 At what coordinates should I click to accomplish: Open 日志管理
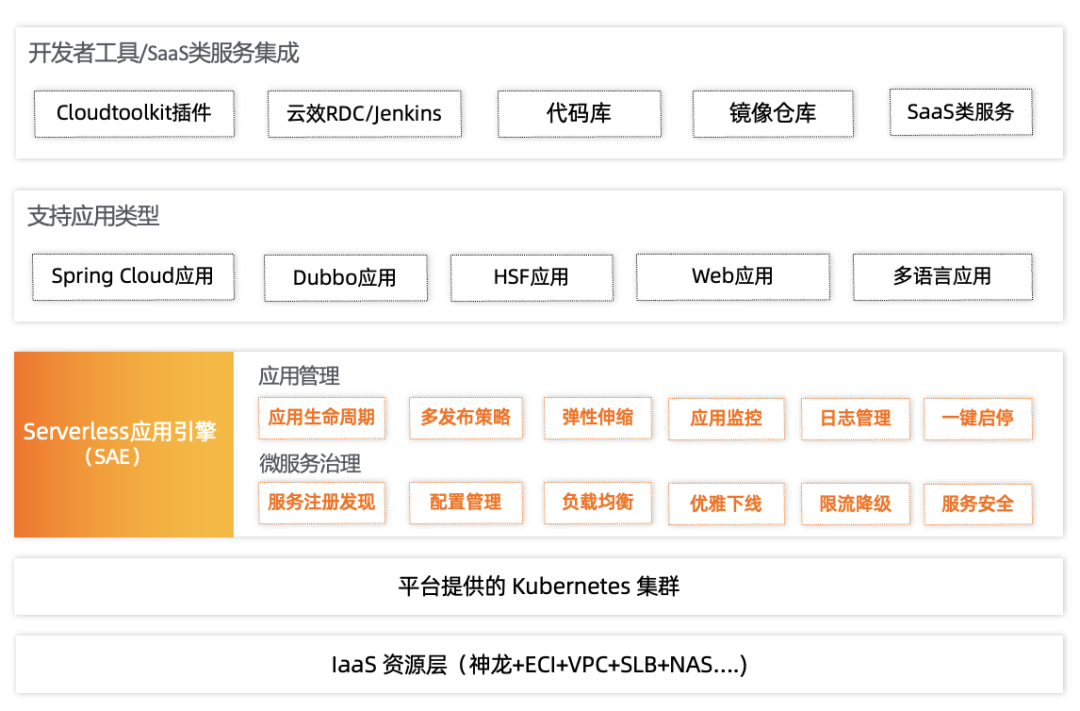coord(854,418)
